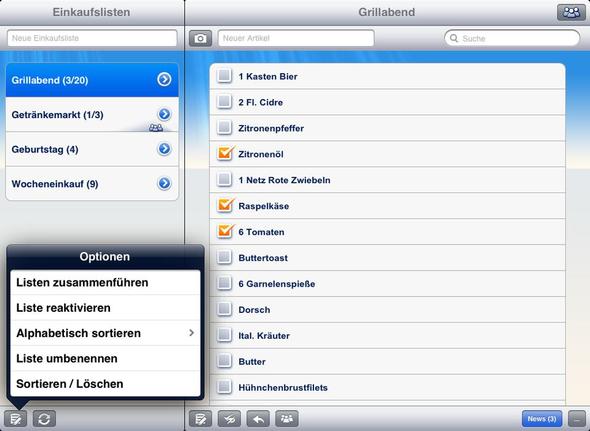The width and height of the screenshot is (590, 431).
Task: Click the minimize button beside News
Action: click(x=576, y=419)
